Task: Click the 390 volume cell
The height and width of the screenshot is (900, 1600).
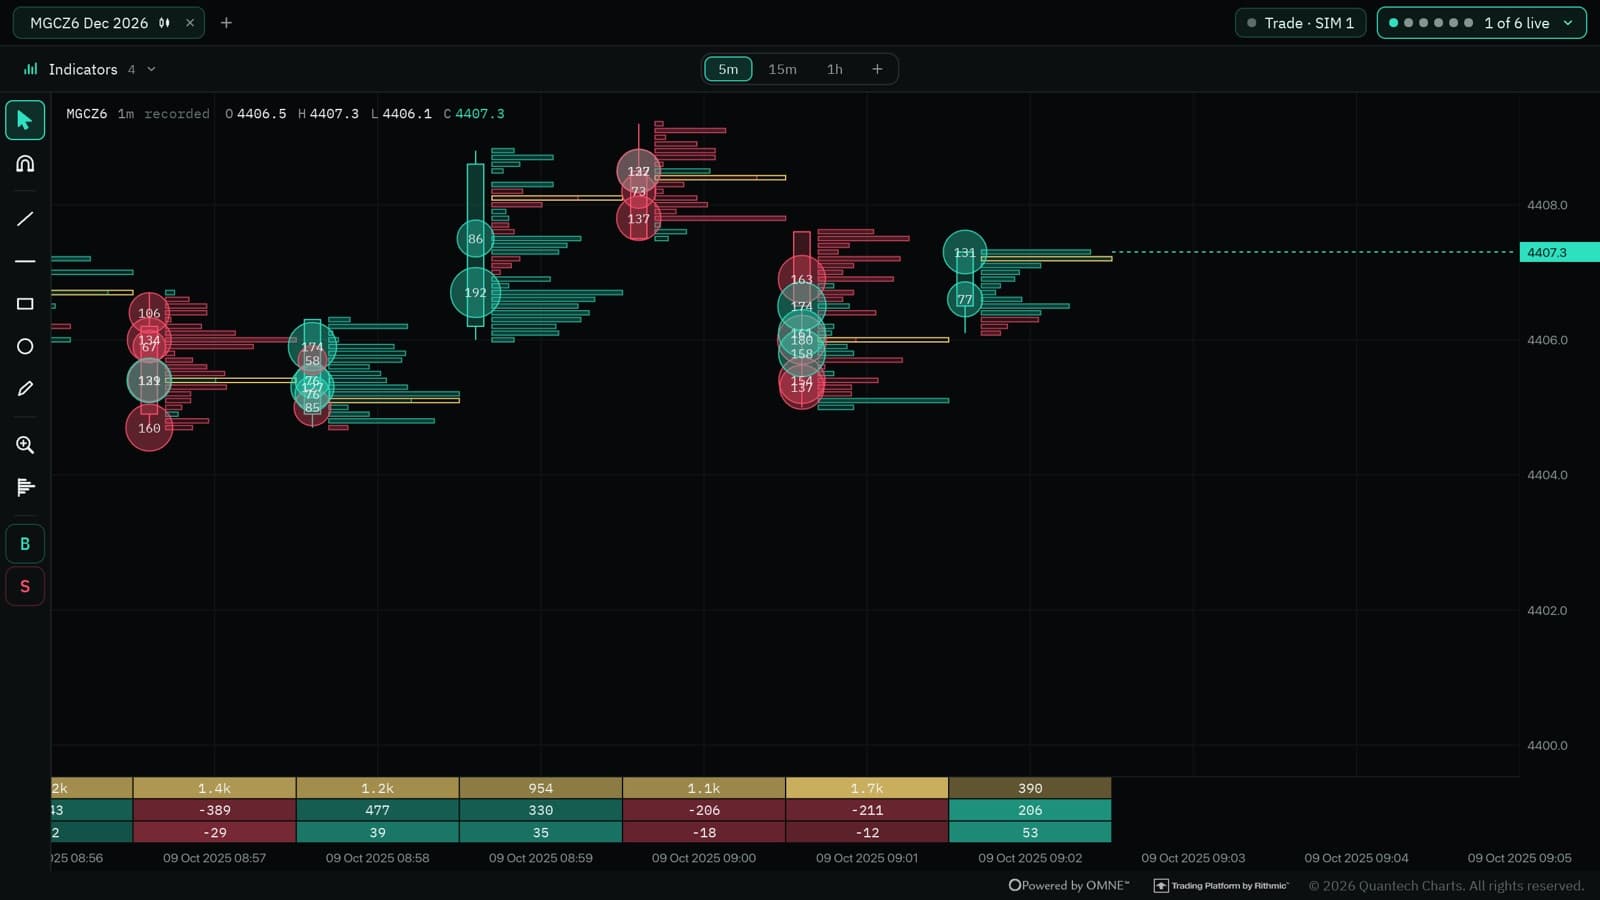Action: [1030, 788]
